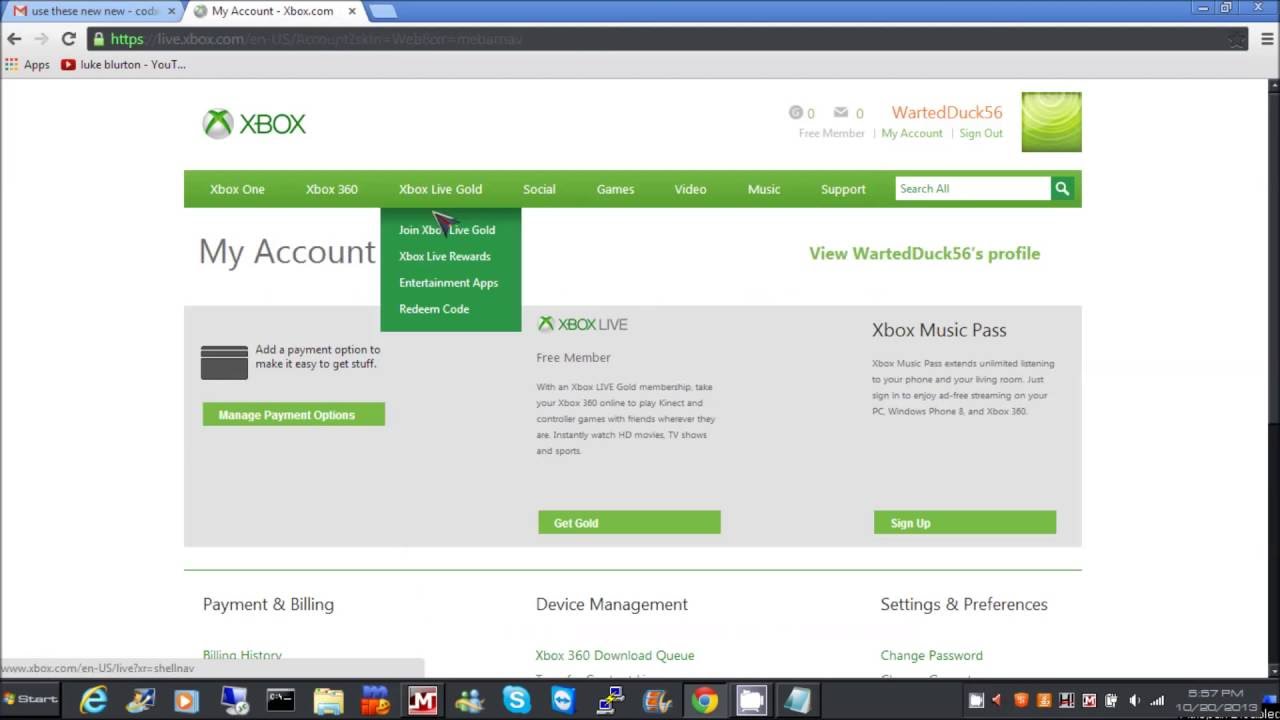This screenshot has width=1280, height=720.
Task: Open the Social nav menu
Action: coord(539,189)
